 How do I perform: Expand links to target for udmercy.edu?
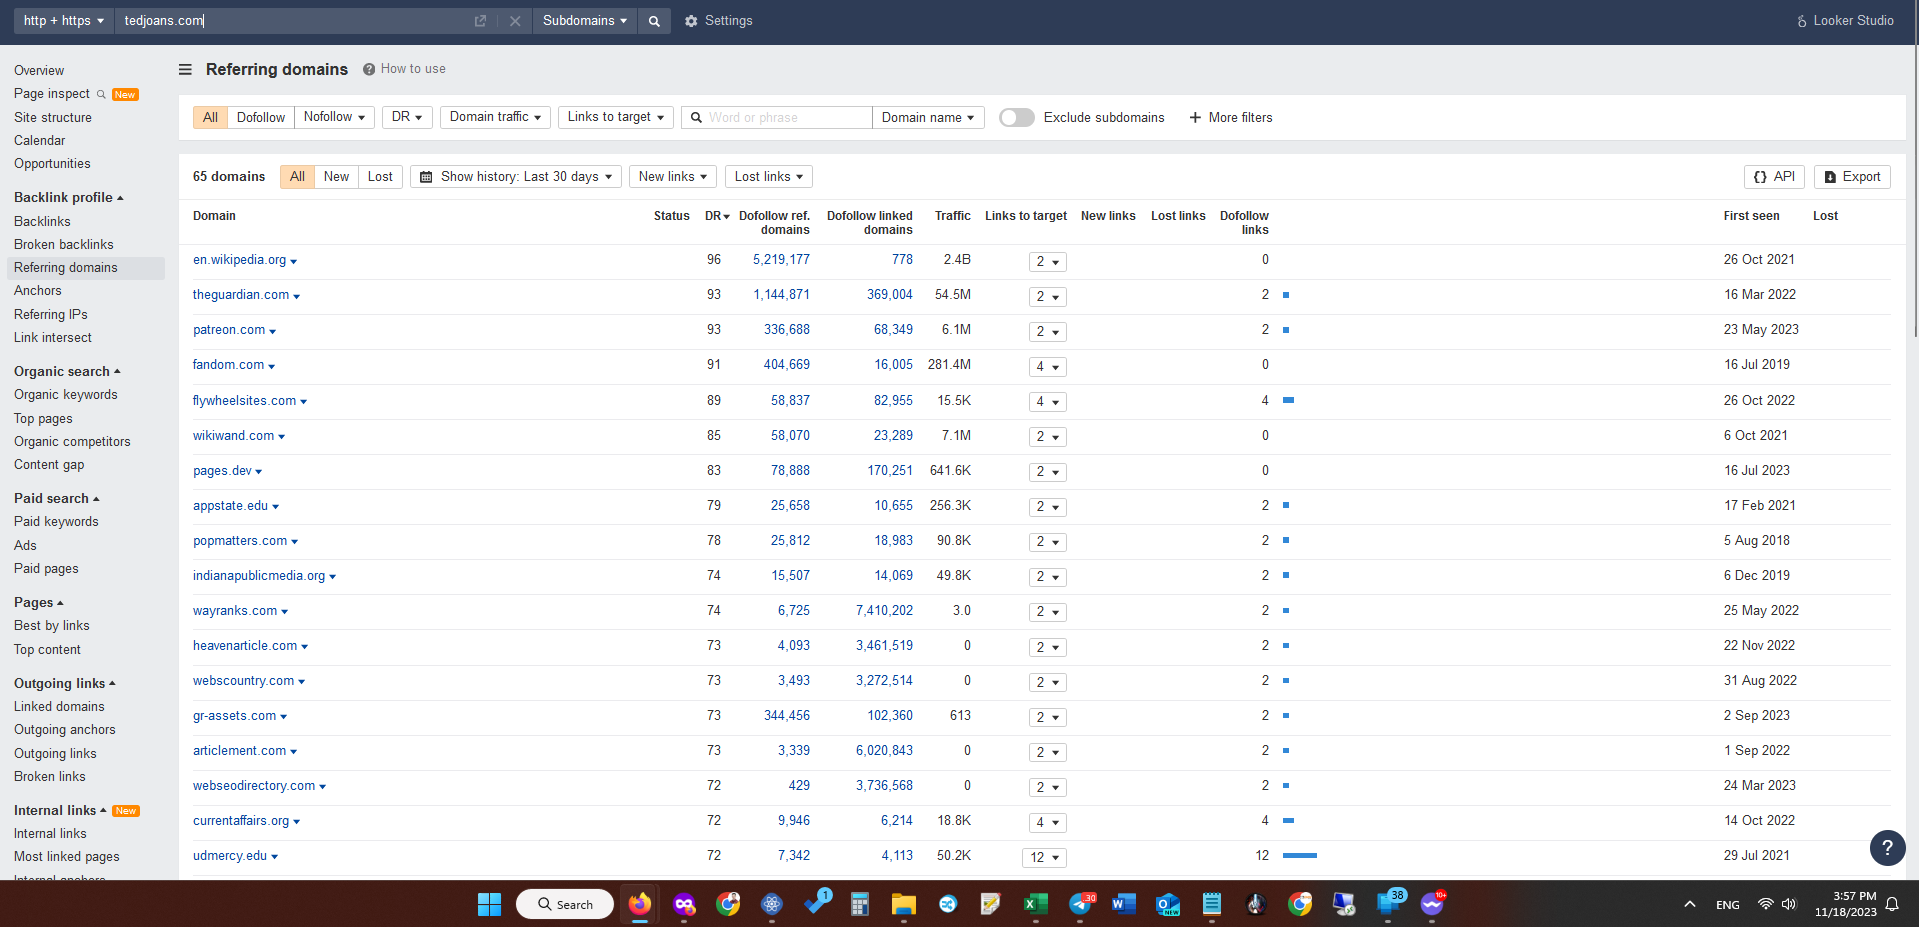[1044, 858]
